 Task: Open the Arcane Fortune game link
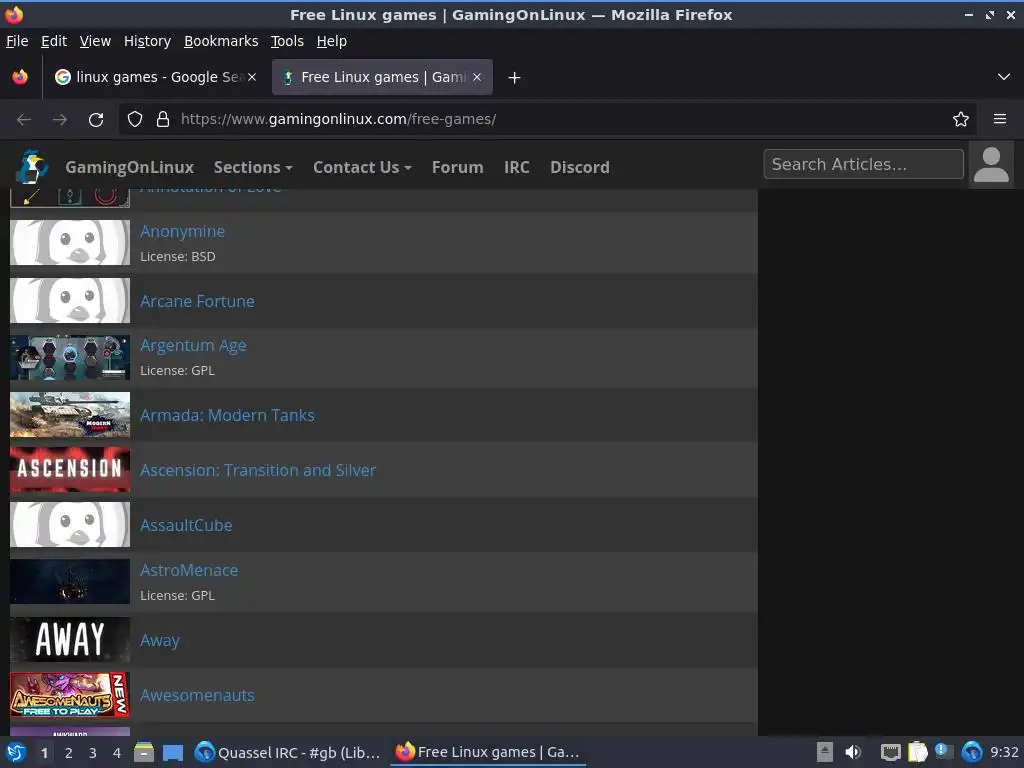tap(197, 301)
